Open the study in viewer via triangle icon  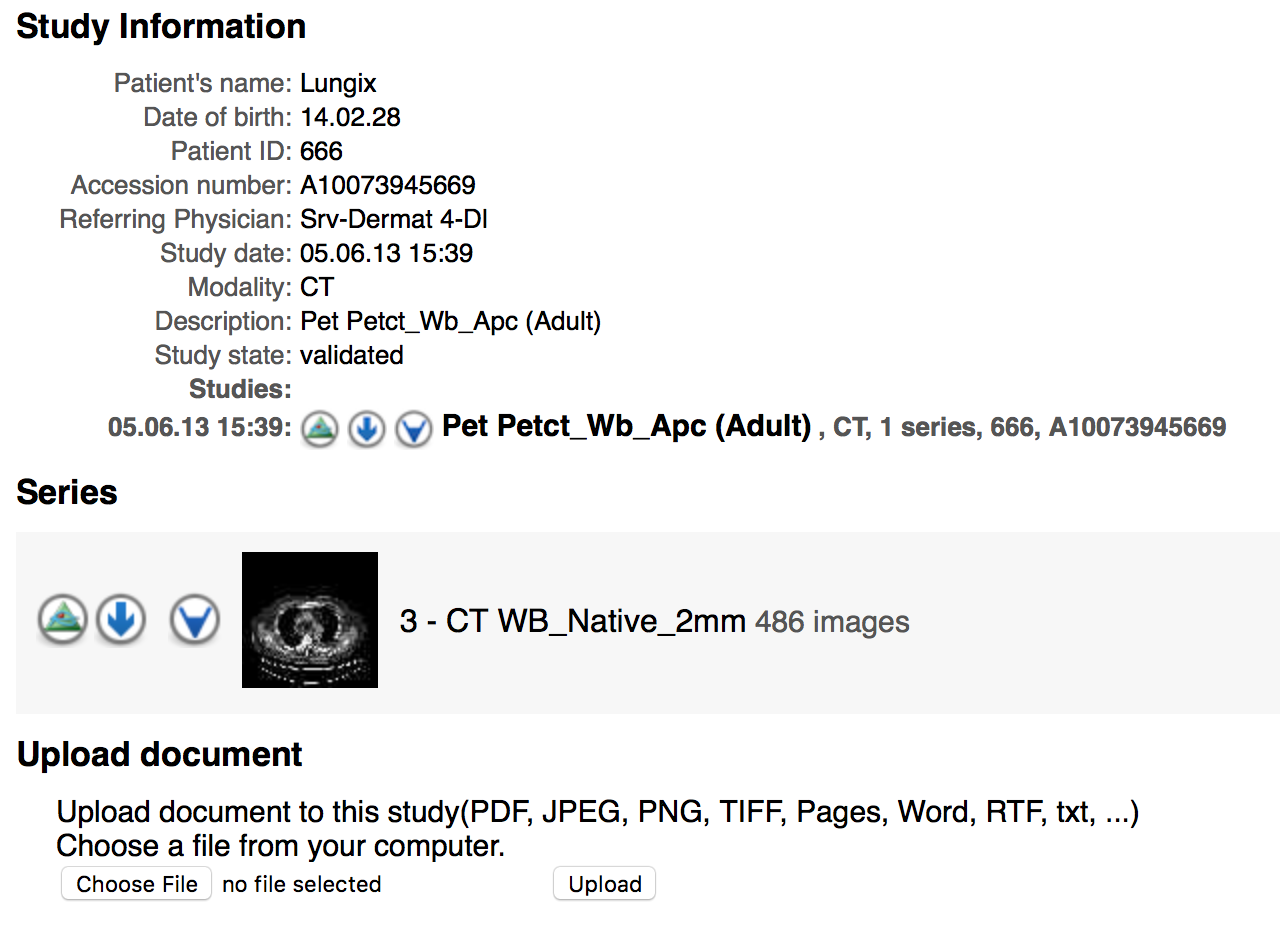[x=319, y=429]
